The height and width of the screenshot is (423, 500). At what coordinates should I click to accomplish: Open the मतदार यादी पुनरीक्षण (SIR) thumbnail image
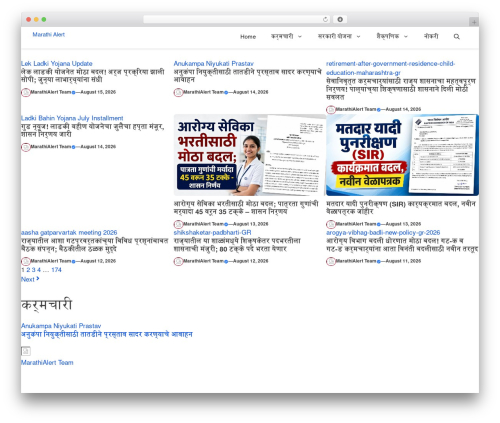(x=402, y=155)
